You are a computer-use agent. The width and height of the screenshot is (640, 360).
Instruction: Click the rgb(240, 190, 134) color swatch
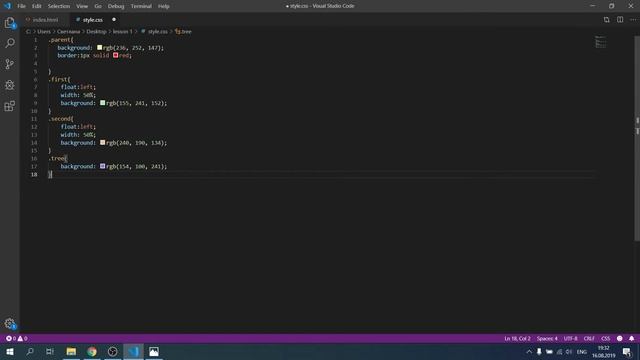(102, 142)
